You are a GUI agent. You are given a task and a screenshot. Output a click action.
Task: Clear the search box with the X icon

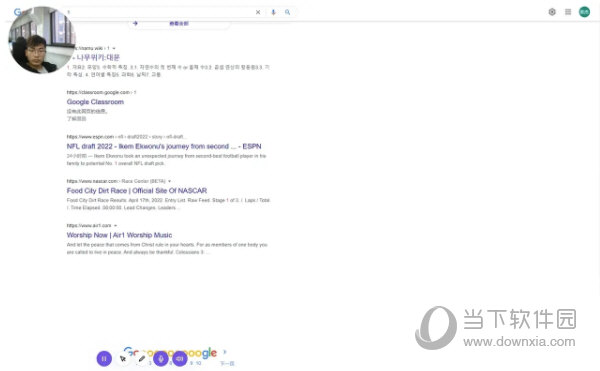point(258,12)
